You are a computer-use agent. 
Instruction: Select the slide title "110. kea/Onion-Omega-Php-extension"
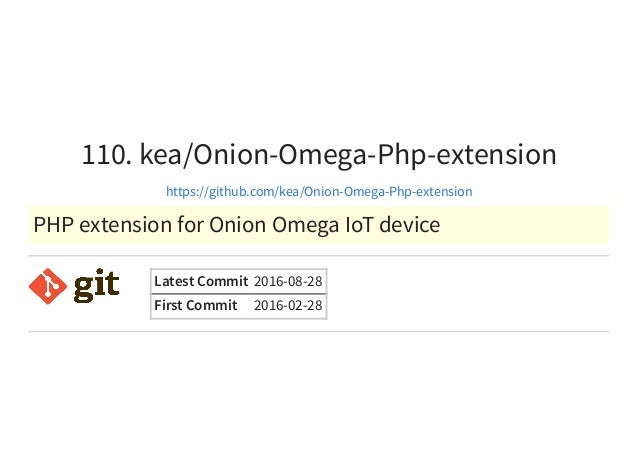(x=319, y=155)
